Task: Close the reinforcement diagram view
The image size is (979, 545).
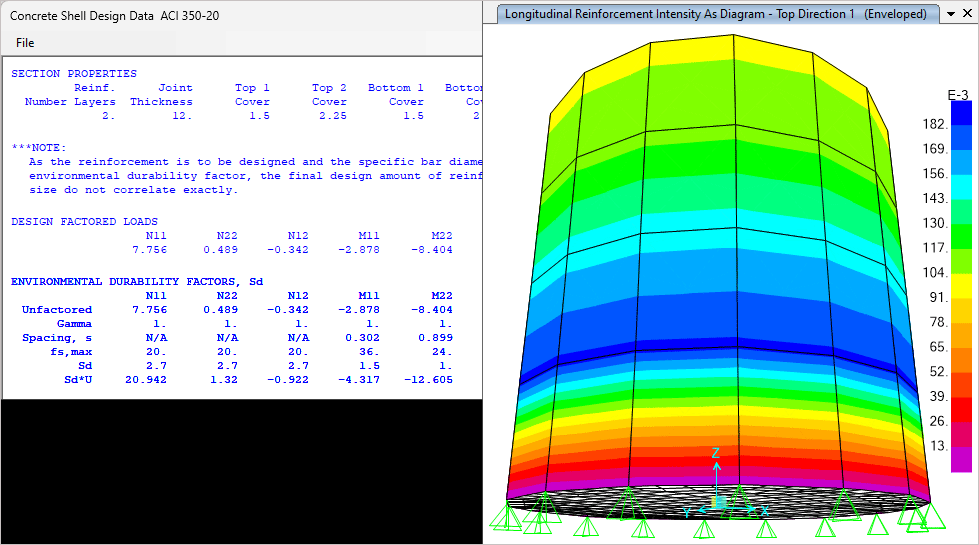Action: point(967,15)
